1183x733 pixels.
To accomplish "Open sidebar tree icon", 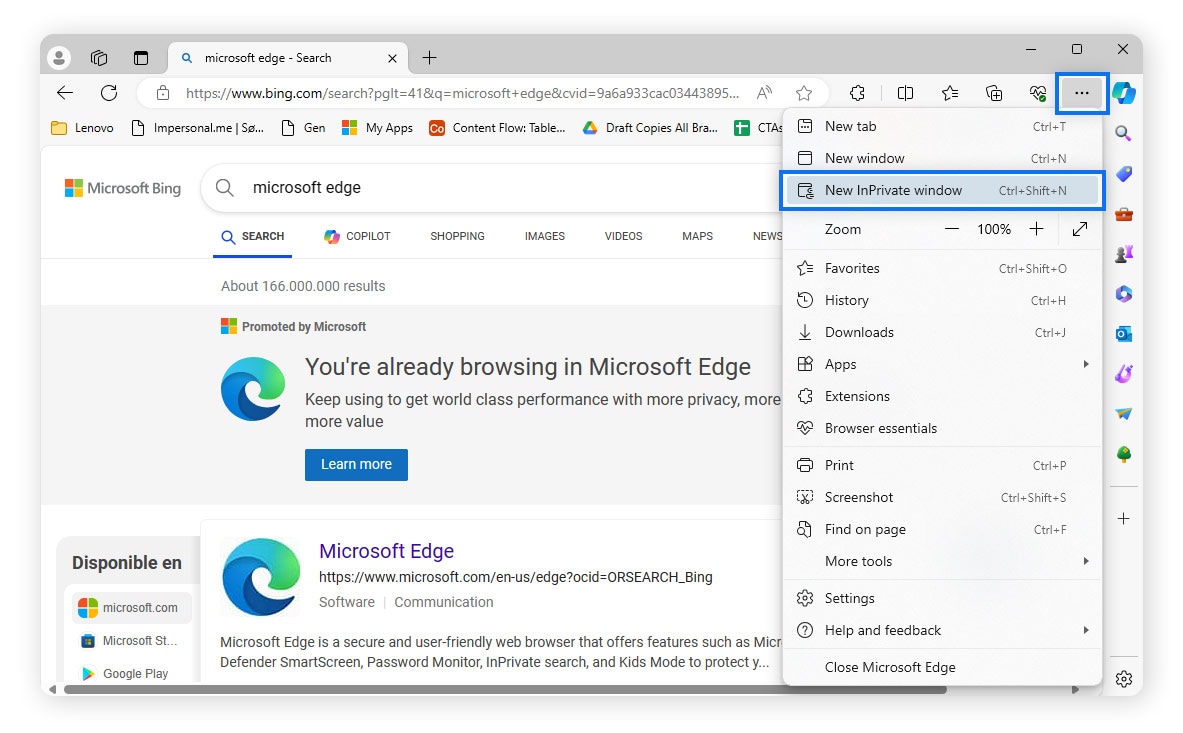I will 1123,454.
